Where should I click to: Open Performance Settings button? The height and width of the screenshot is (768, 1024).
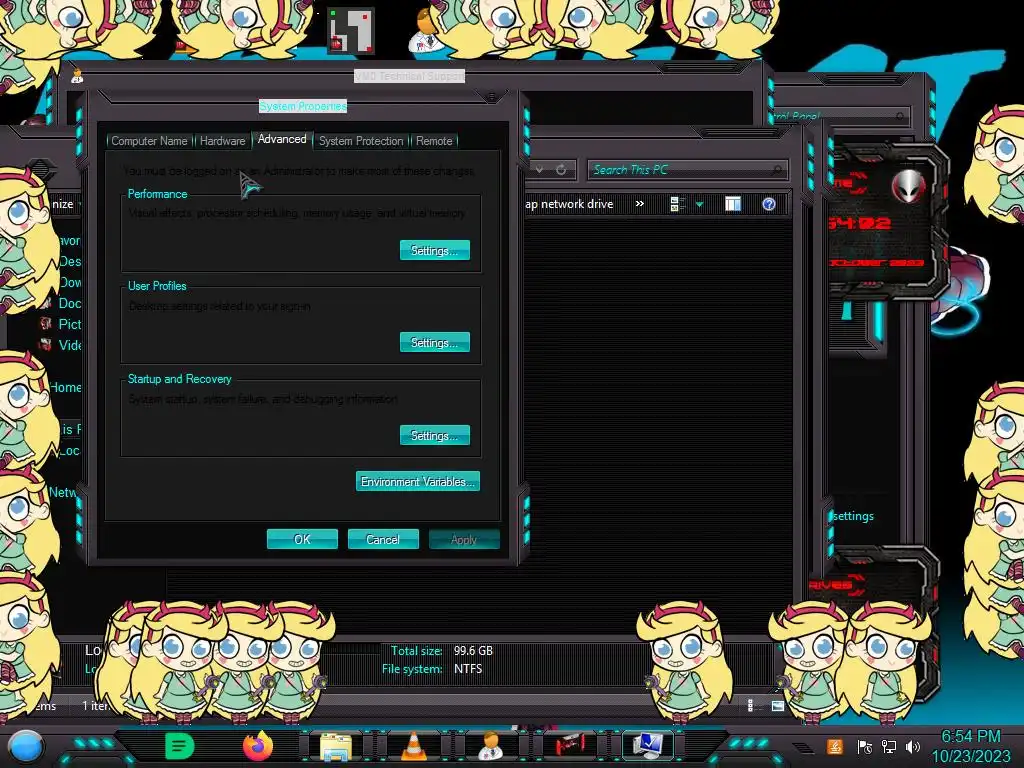click(x=434, y=250)
